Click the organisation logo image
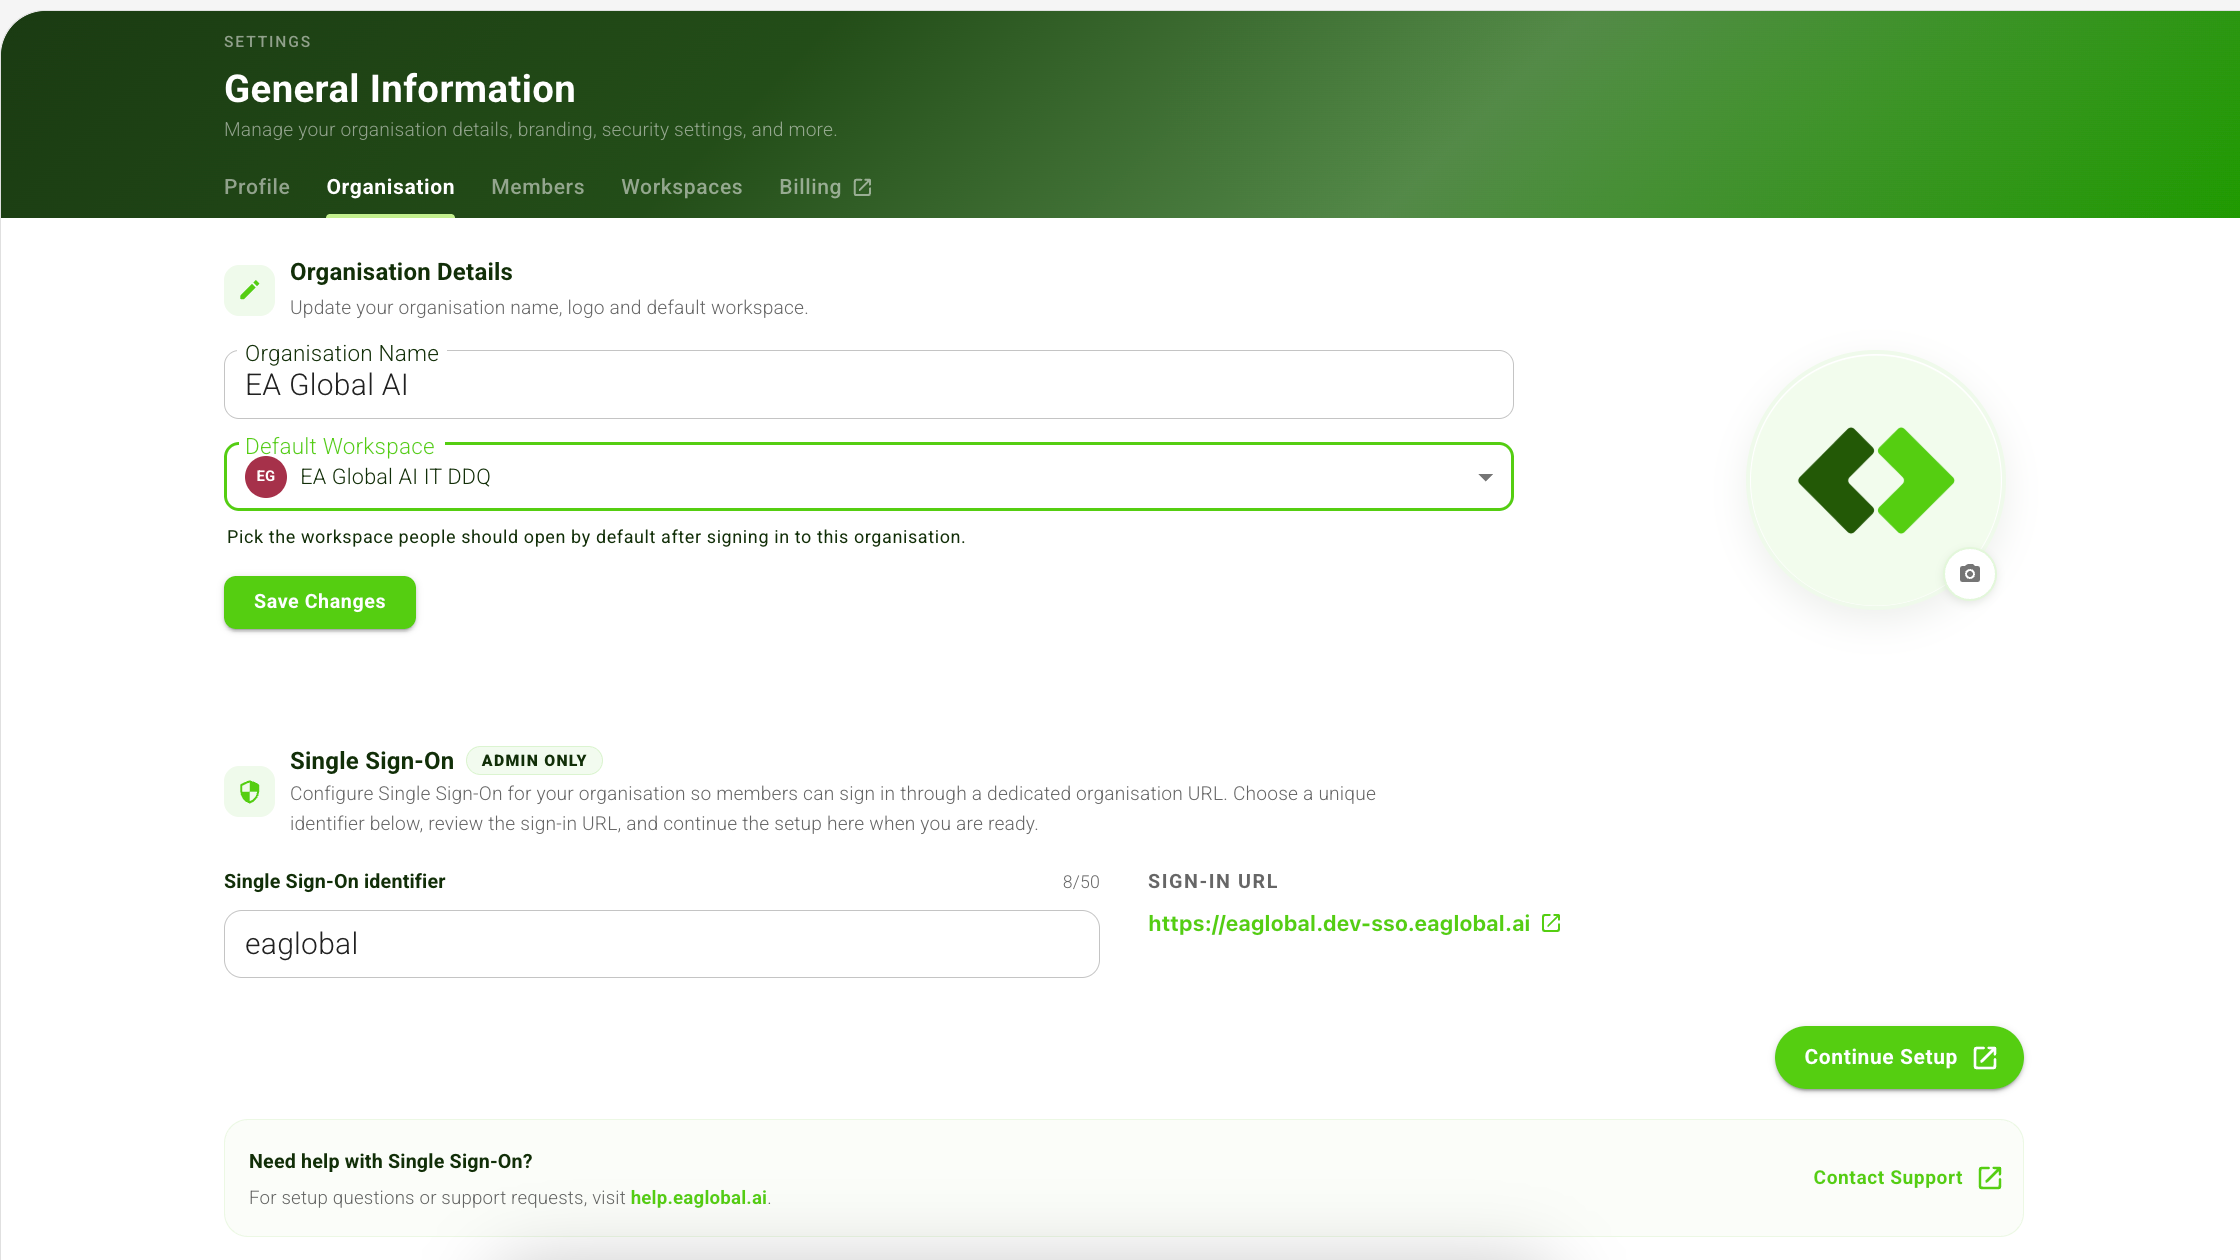This screenshot has height=1260, width=2240. click(1876, 480)
